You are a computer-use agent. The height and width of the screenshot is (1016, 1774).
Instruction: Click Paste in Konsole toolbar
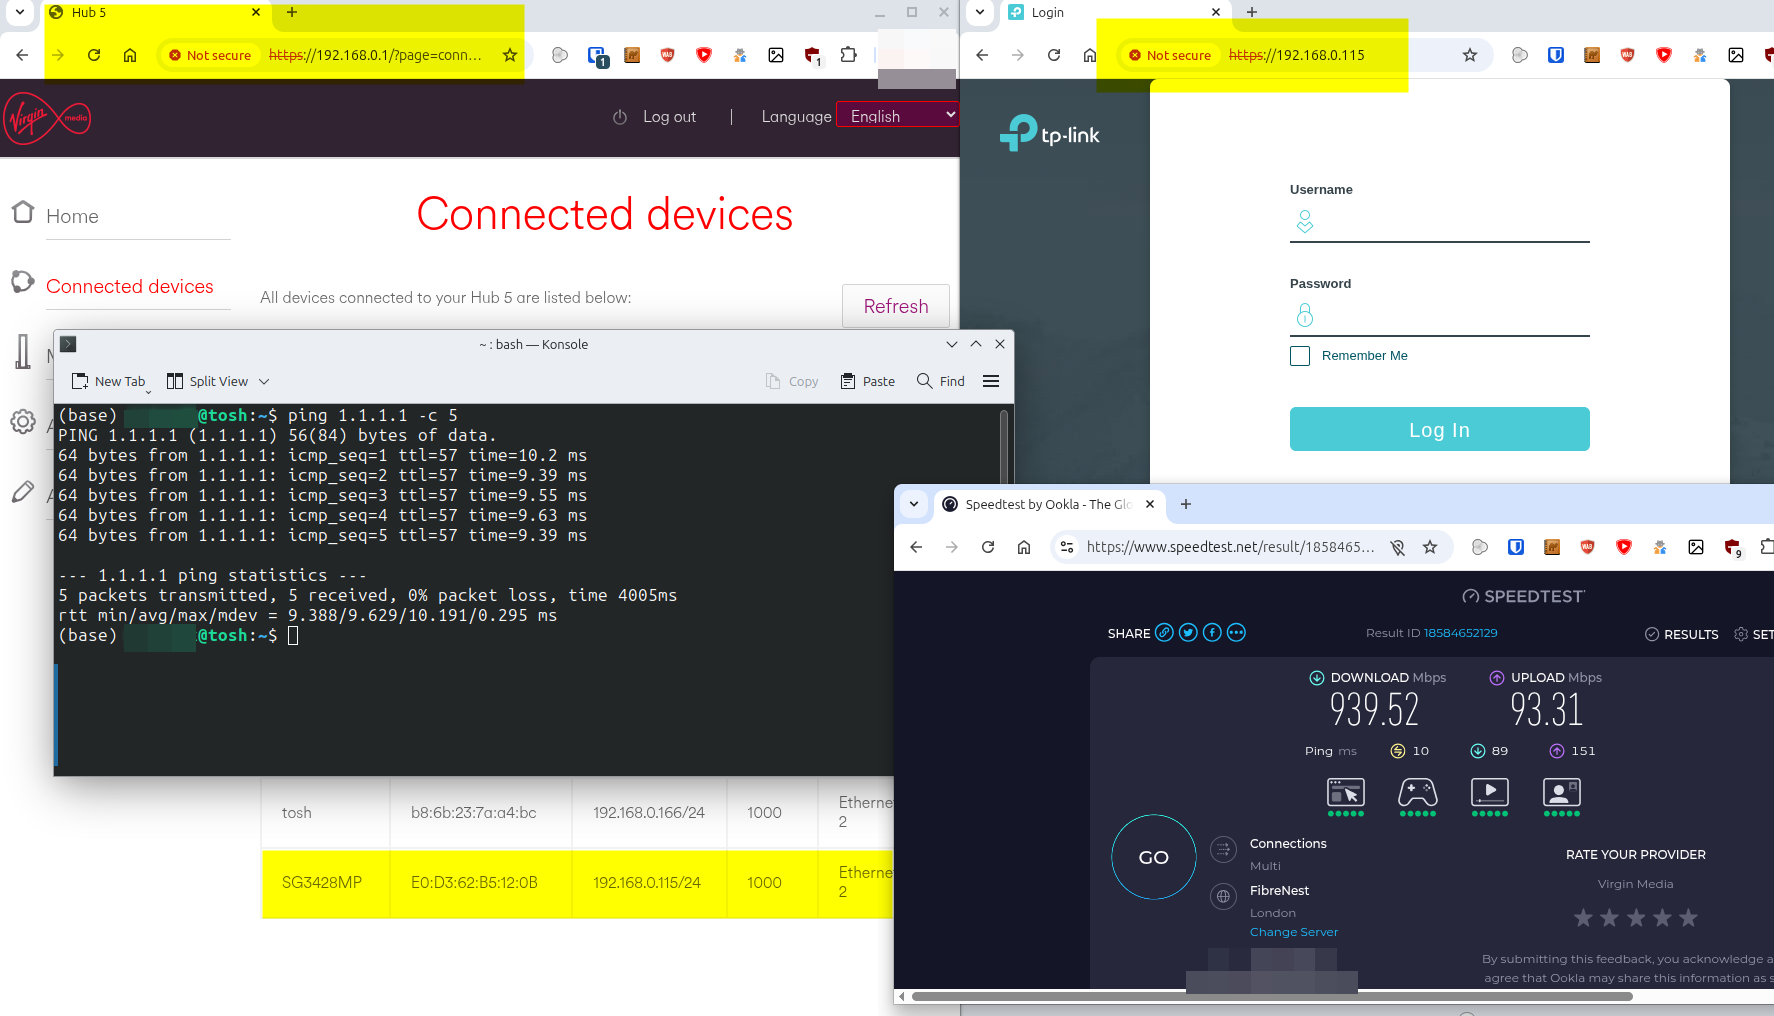[868, 381]
